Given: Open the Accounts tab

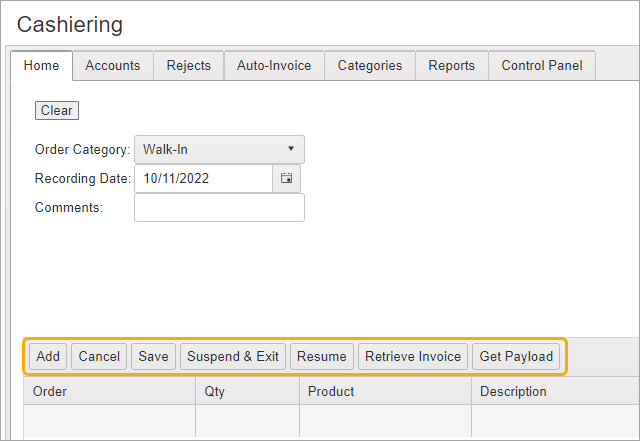Looking at the screenshot, I should (x=112, y=65).
